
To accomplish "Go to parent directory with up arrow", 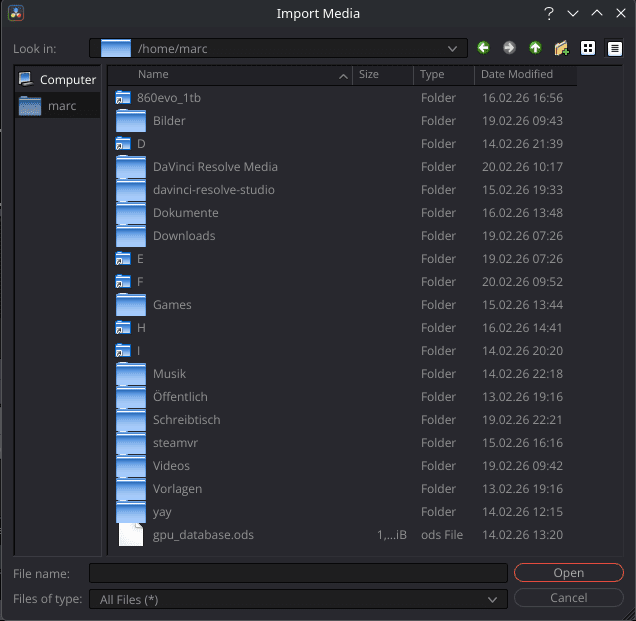I will pyautogui.click(x=535, y=48).
